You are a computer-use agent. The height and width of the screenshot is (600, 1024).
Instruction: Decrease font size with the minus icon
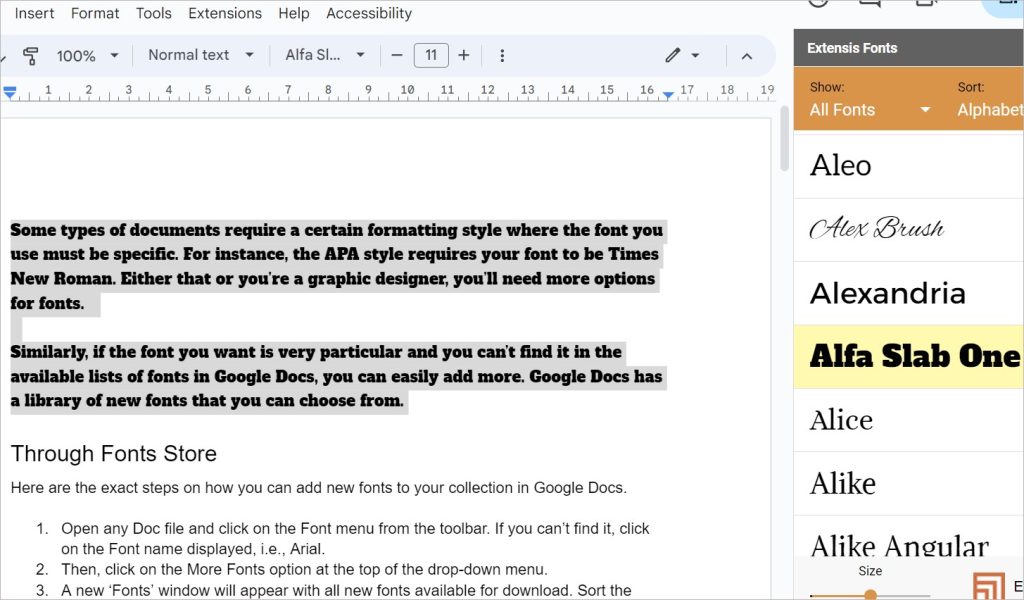tap(397, 55)
